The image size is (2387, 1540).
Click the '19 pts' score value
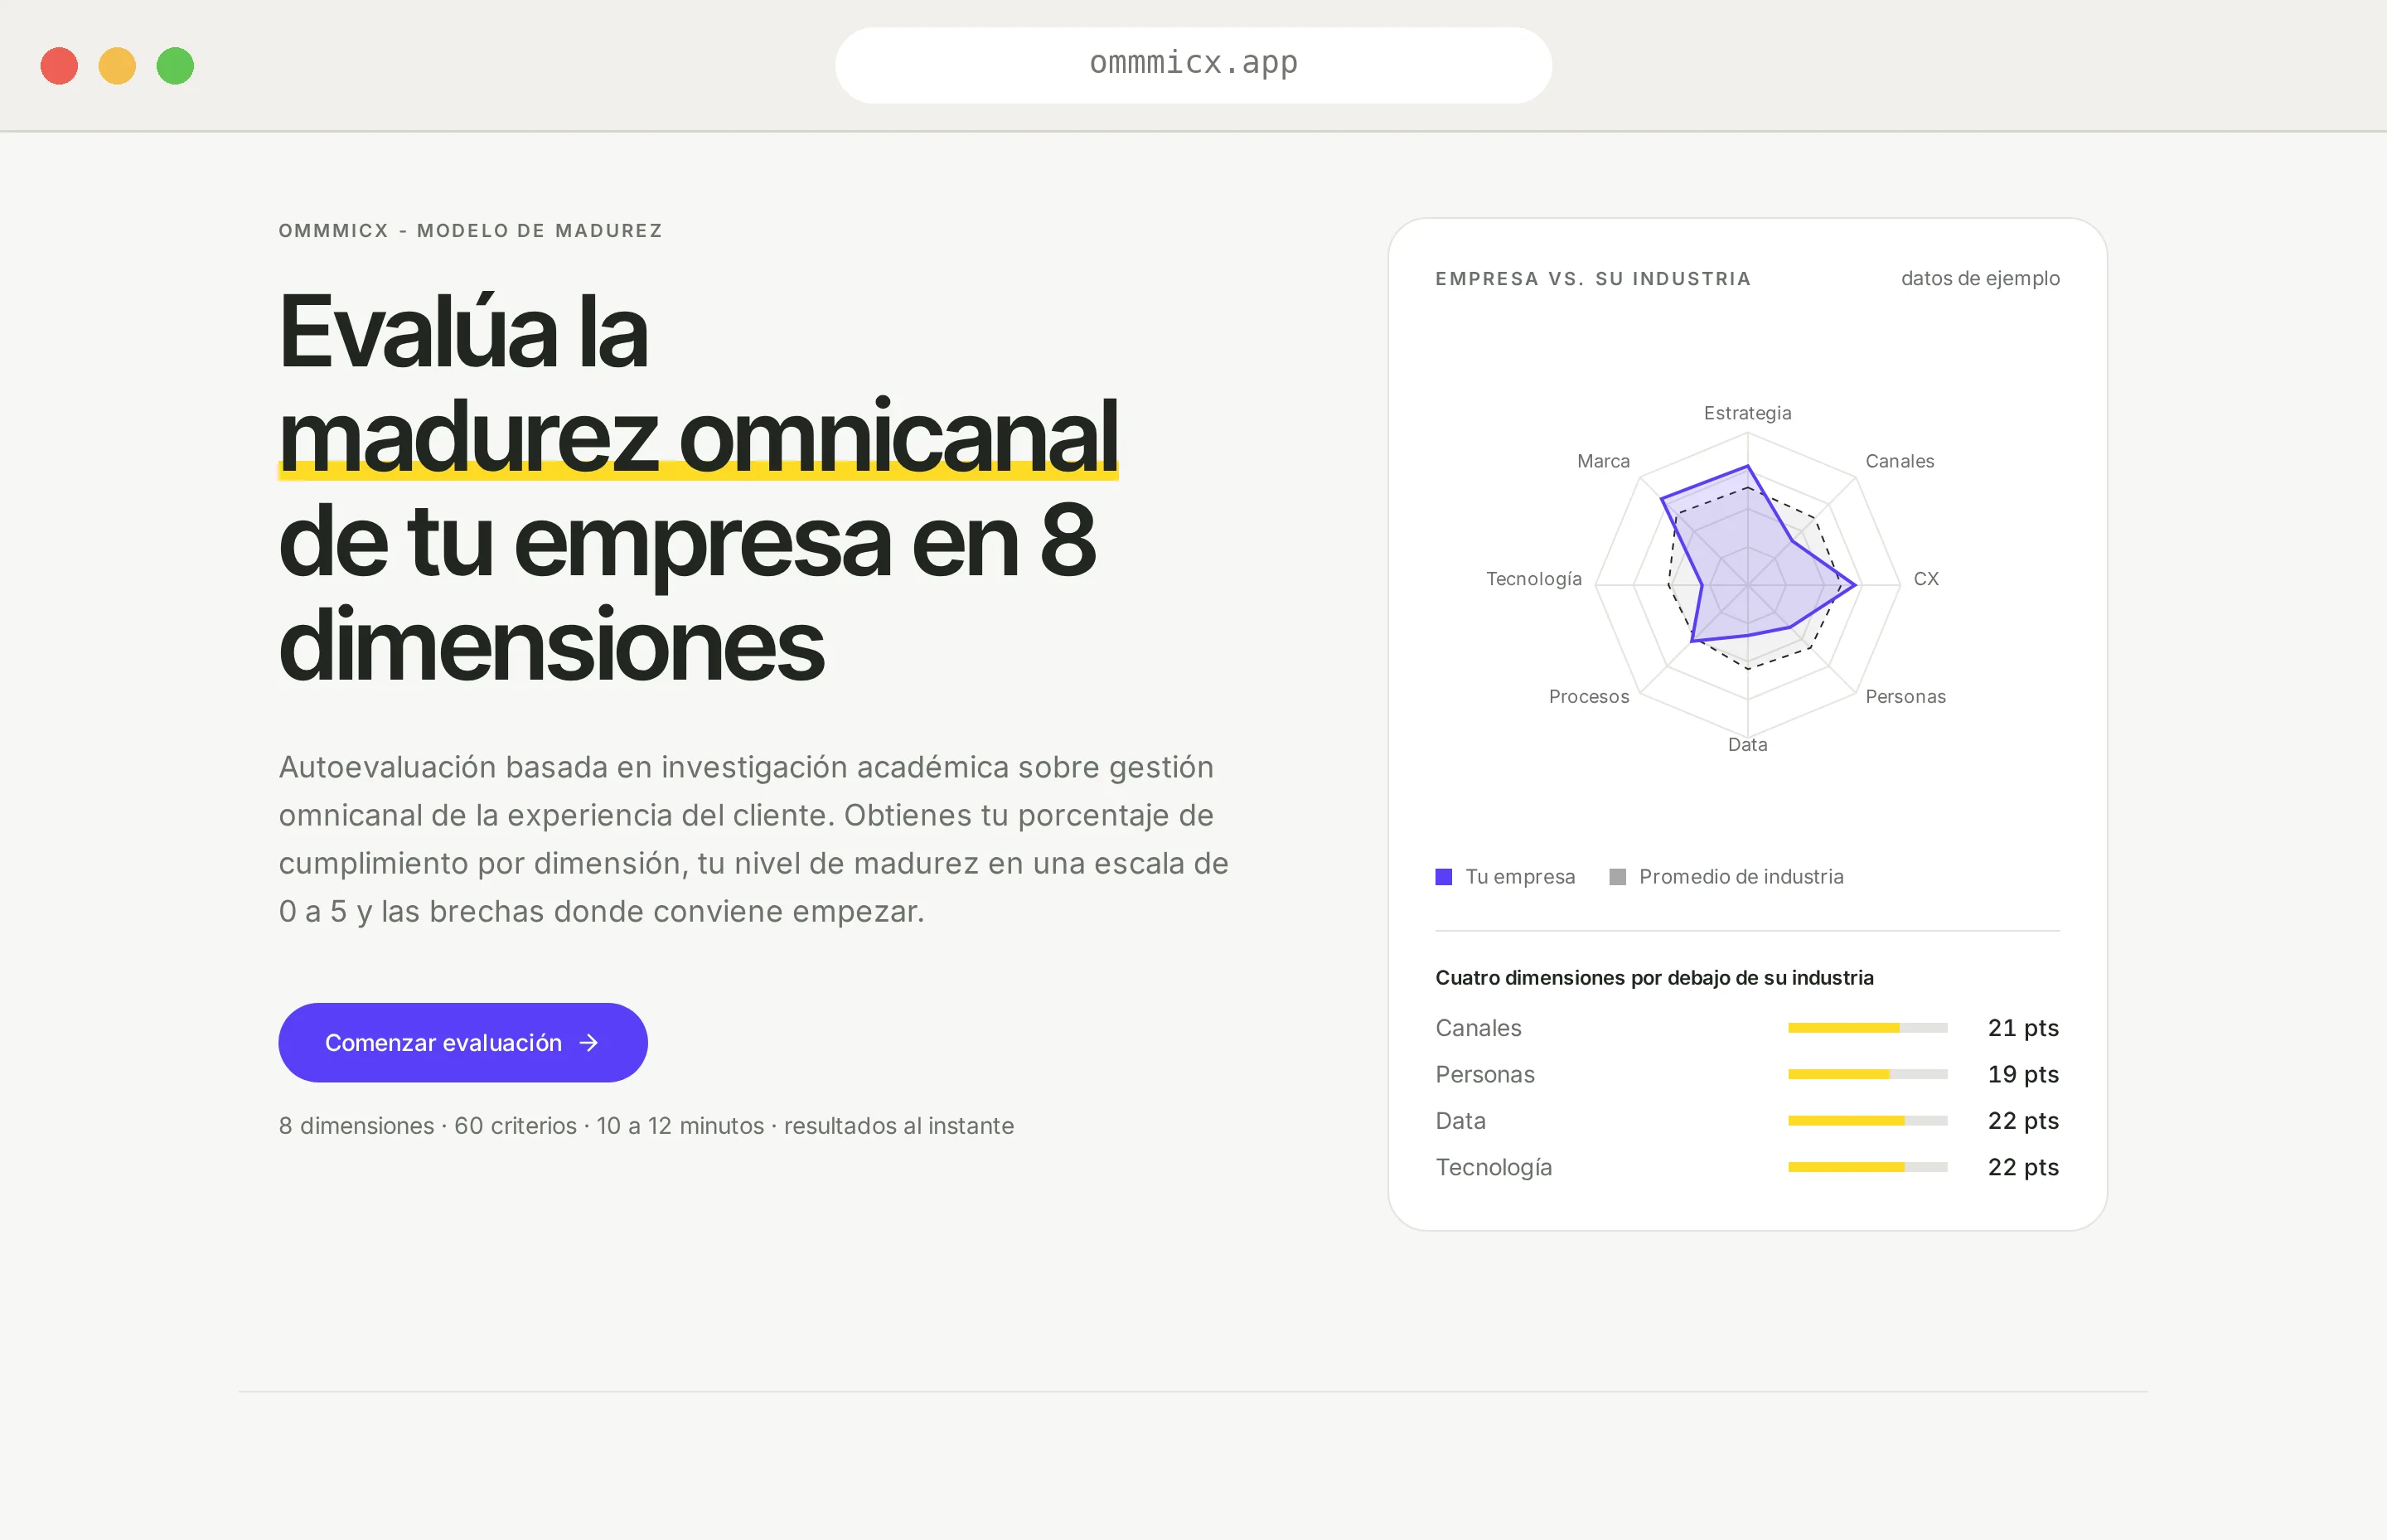pos(2023,1074)
